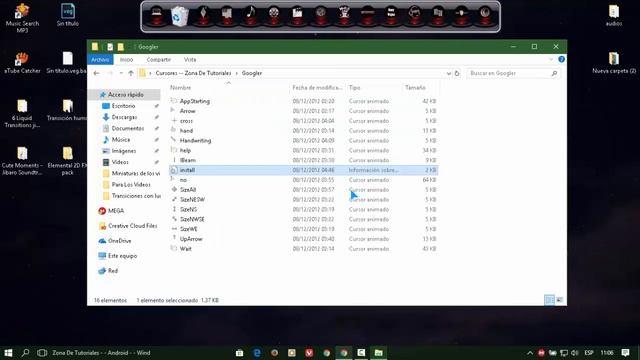640x360 pixels.
Task: Switch to File Explorer taskbar icon
Action: [378, 353]
